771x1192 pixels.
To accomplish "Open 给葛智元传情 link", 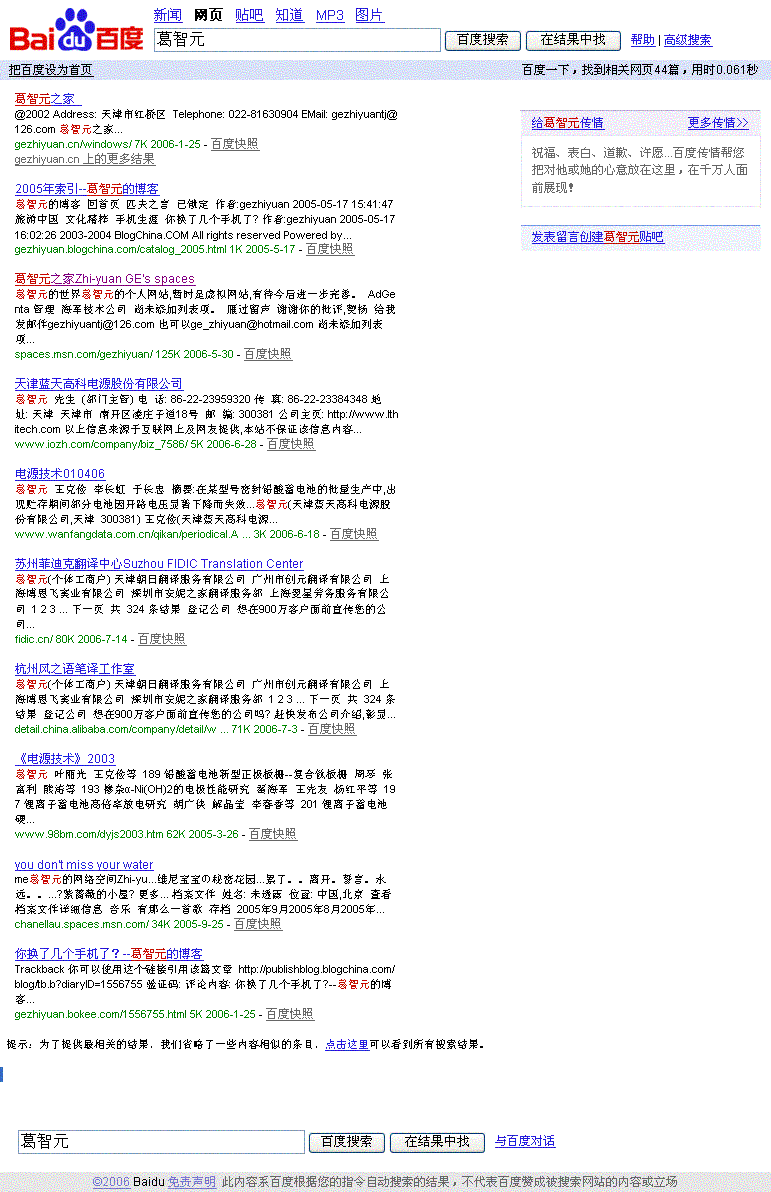I will 567,123.
